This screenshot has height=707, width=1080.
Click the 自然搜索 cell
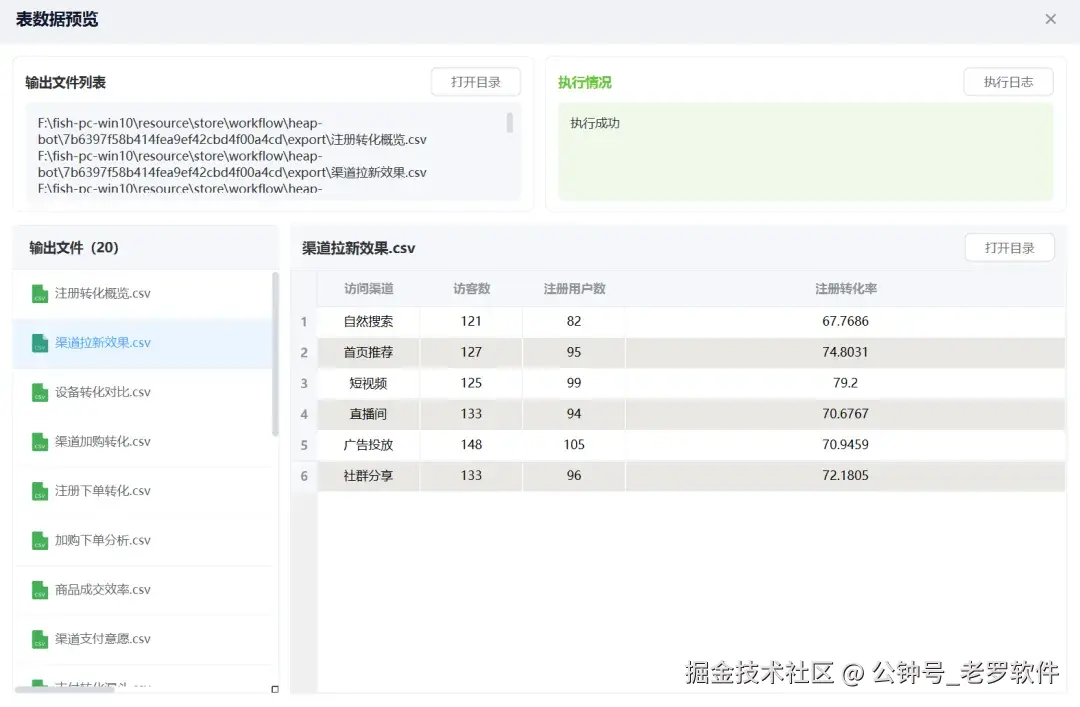tap(368, 322)
